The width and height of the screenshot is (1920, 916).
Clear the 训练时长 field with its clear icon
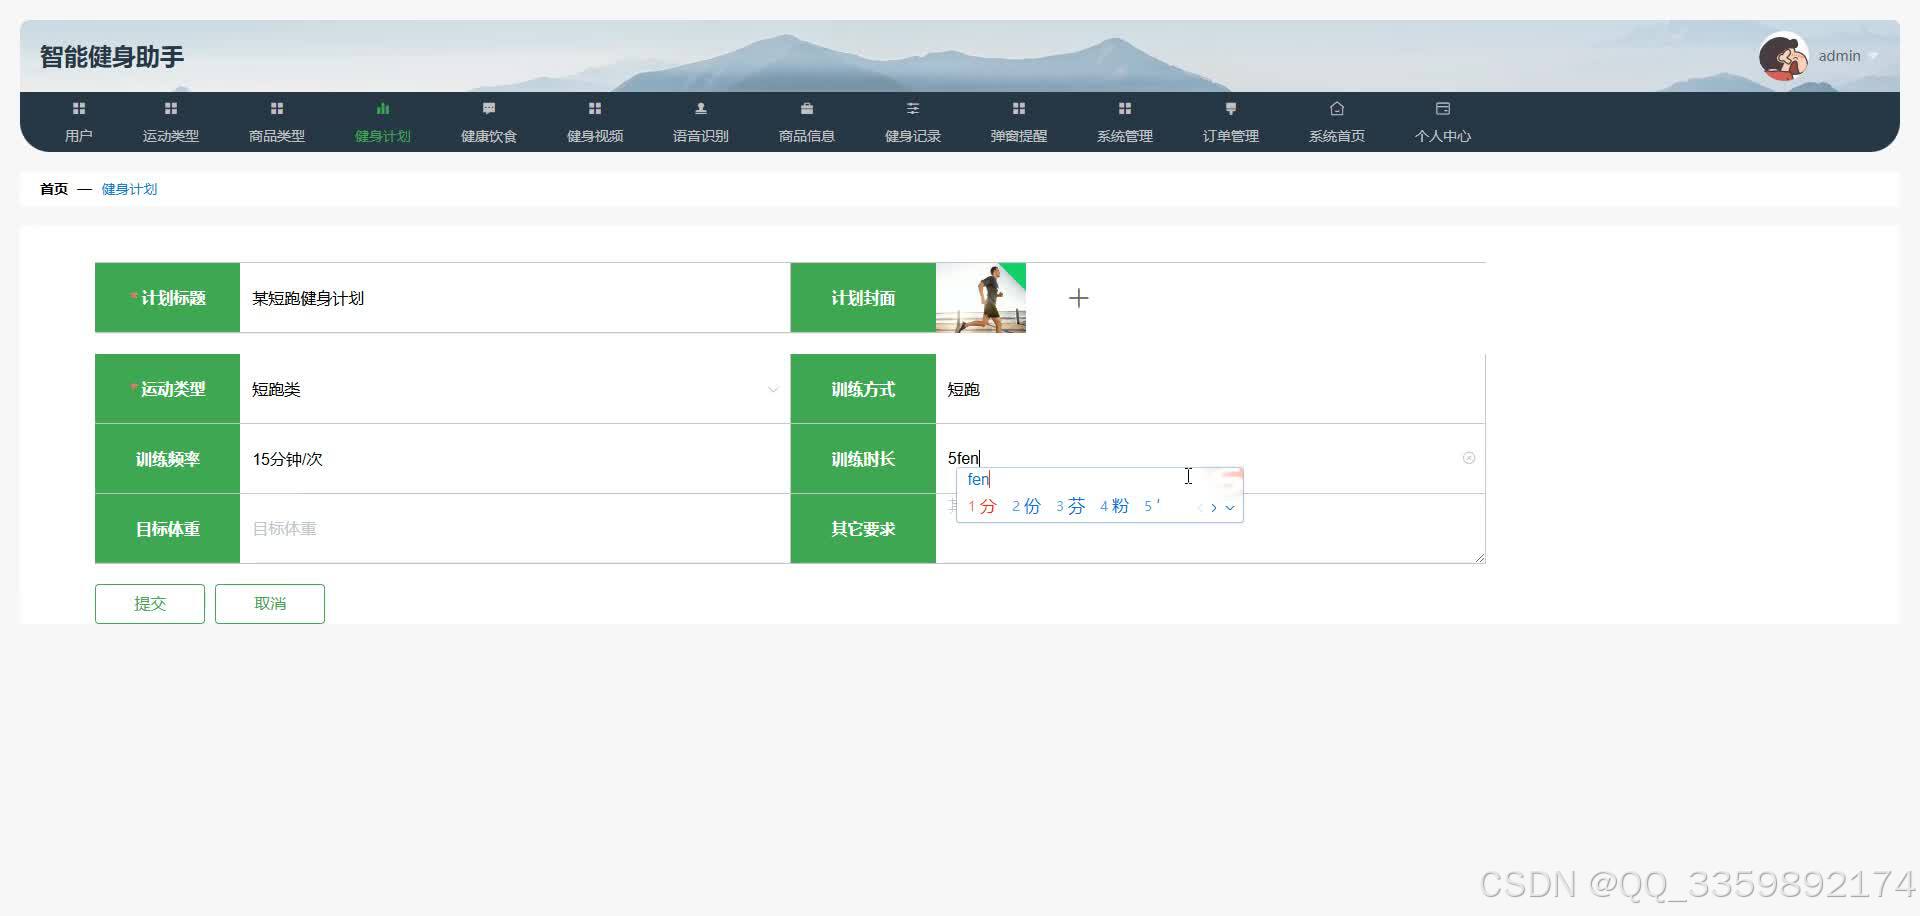(x=1469, y=458)
